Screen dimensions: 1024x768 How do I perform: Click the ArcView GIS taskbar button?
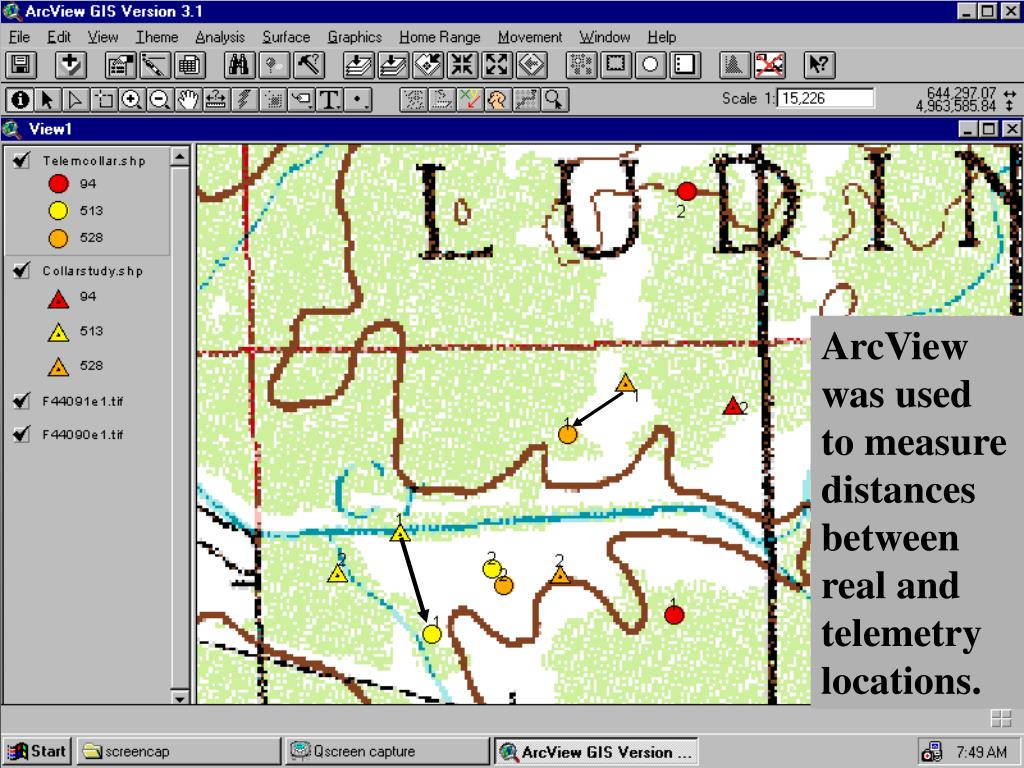tap(596, 751)
